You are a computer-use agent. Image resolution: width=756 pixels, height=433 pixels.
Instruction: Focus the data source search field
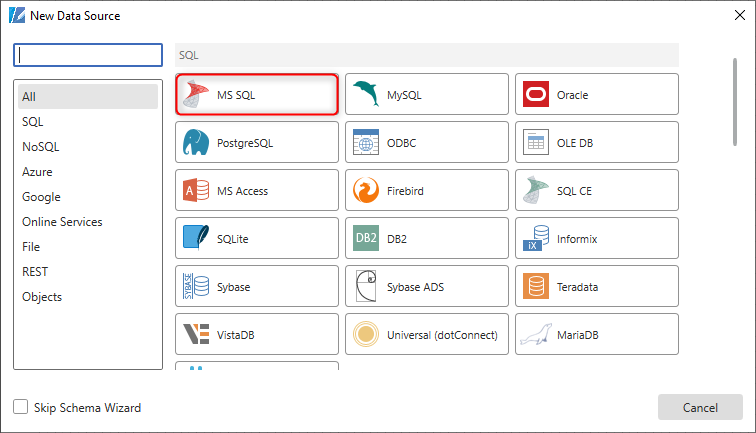point(88,55)
